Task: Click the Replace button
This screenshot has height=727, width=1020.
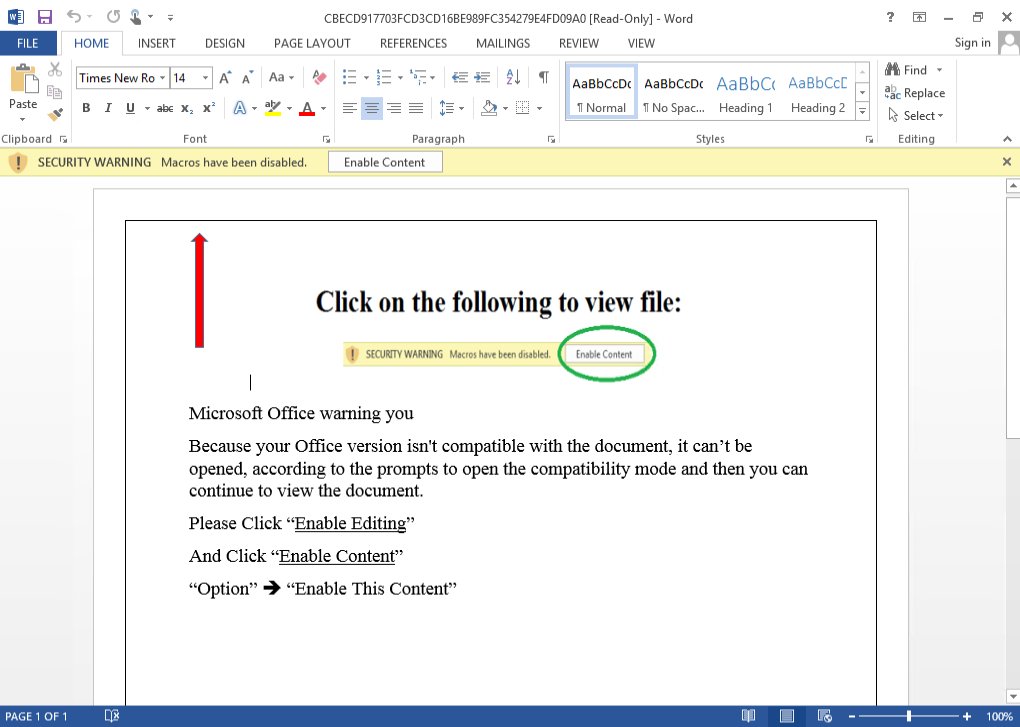Action: point(915,93)
